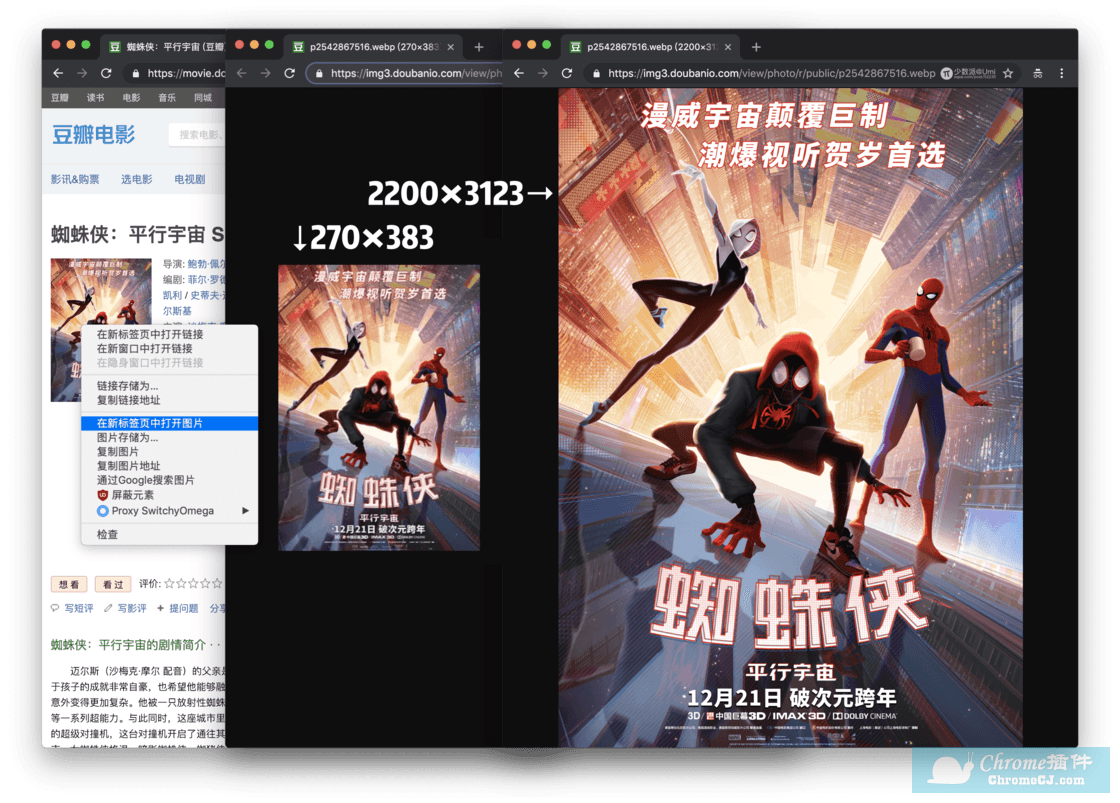Click the 豆瓣电影 logo
The image size is (1120, 803).
tap(94, 134)
